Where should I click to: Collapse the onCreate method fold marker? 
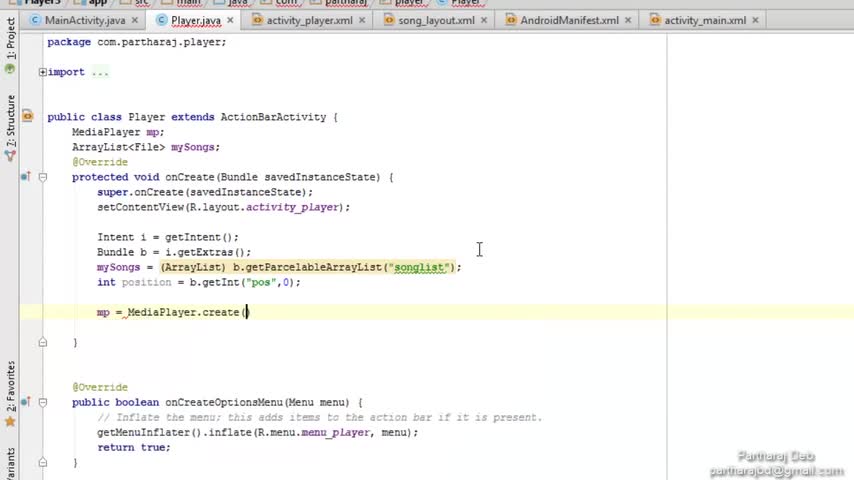(42, 177)
